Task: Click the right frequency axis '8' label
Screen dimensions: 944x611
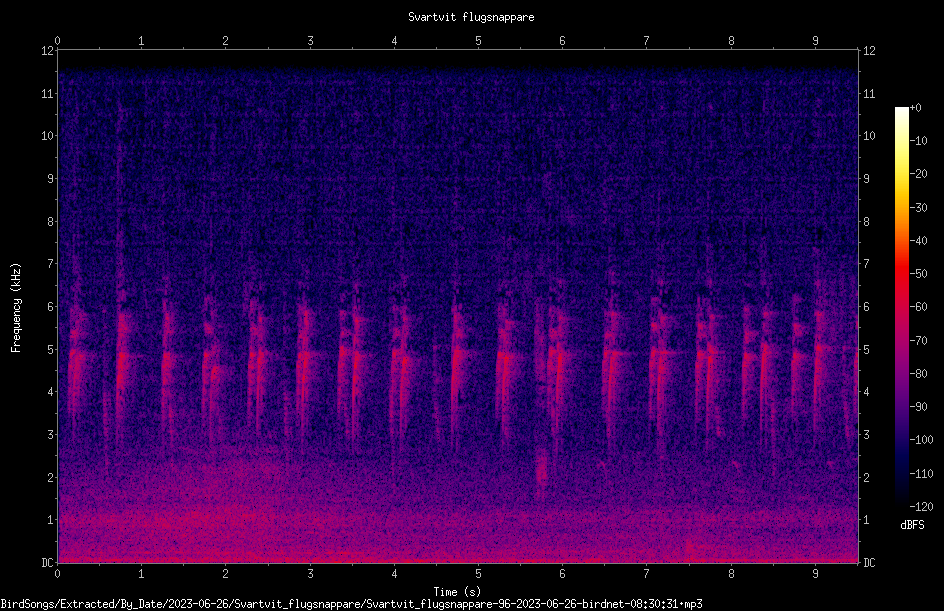Action: click(x=866, y=222)
